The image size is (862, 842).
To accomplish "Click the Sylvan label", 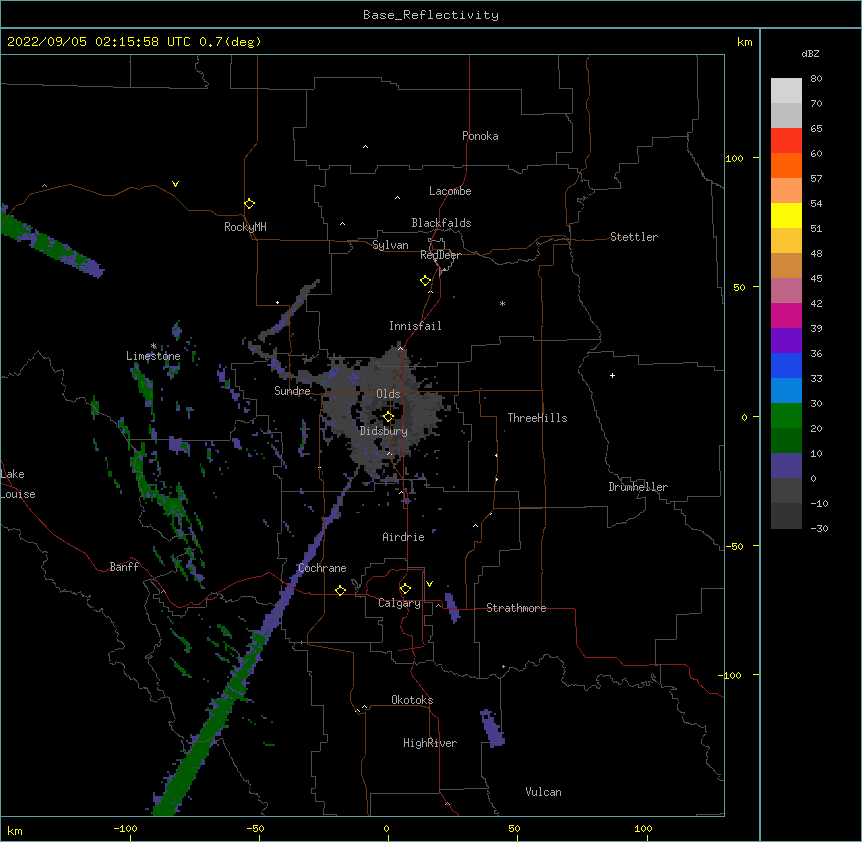I will (x=390, y=245).
